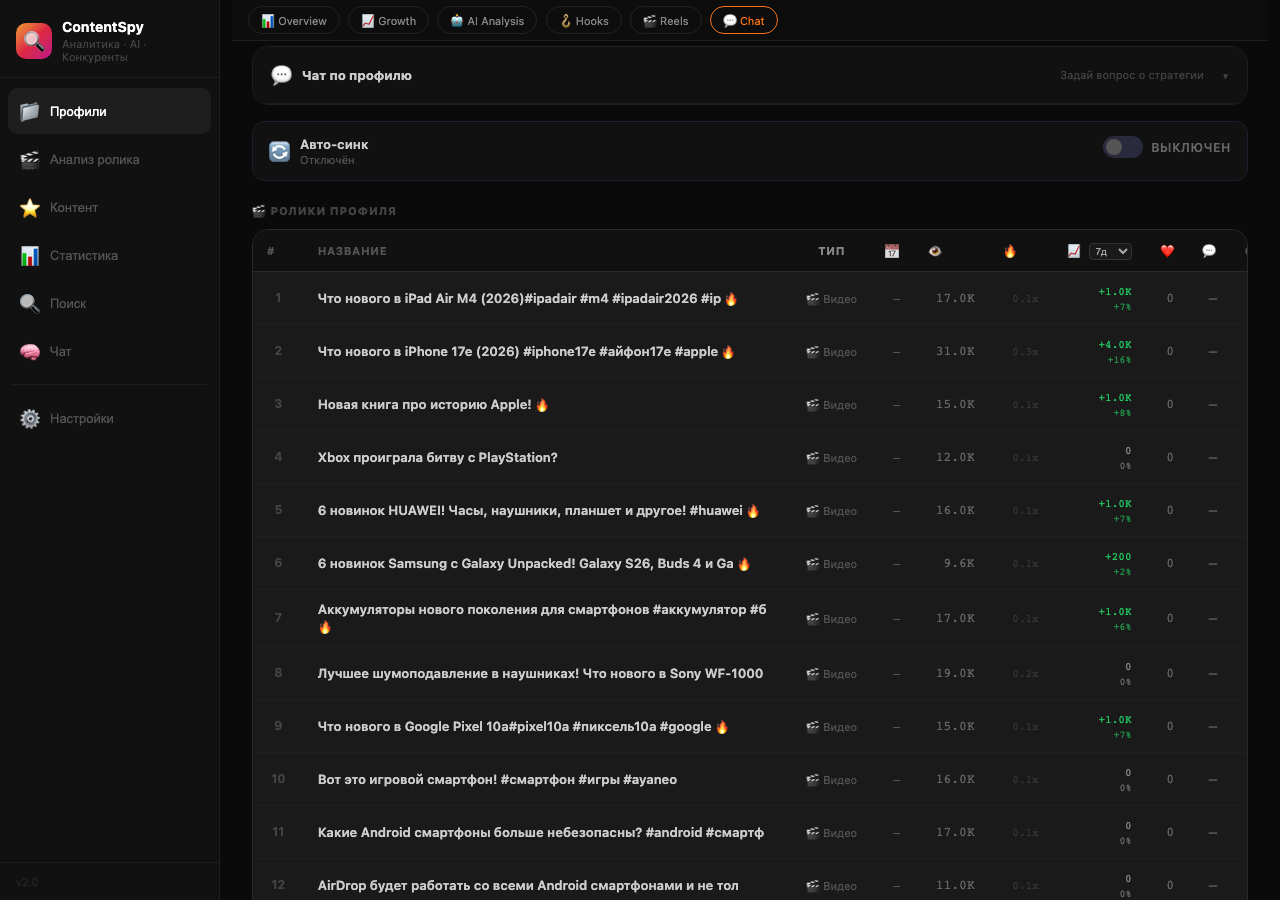
Task: Open the 7д period dropdown
Action: click(x=1110, y=251)
